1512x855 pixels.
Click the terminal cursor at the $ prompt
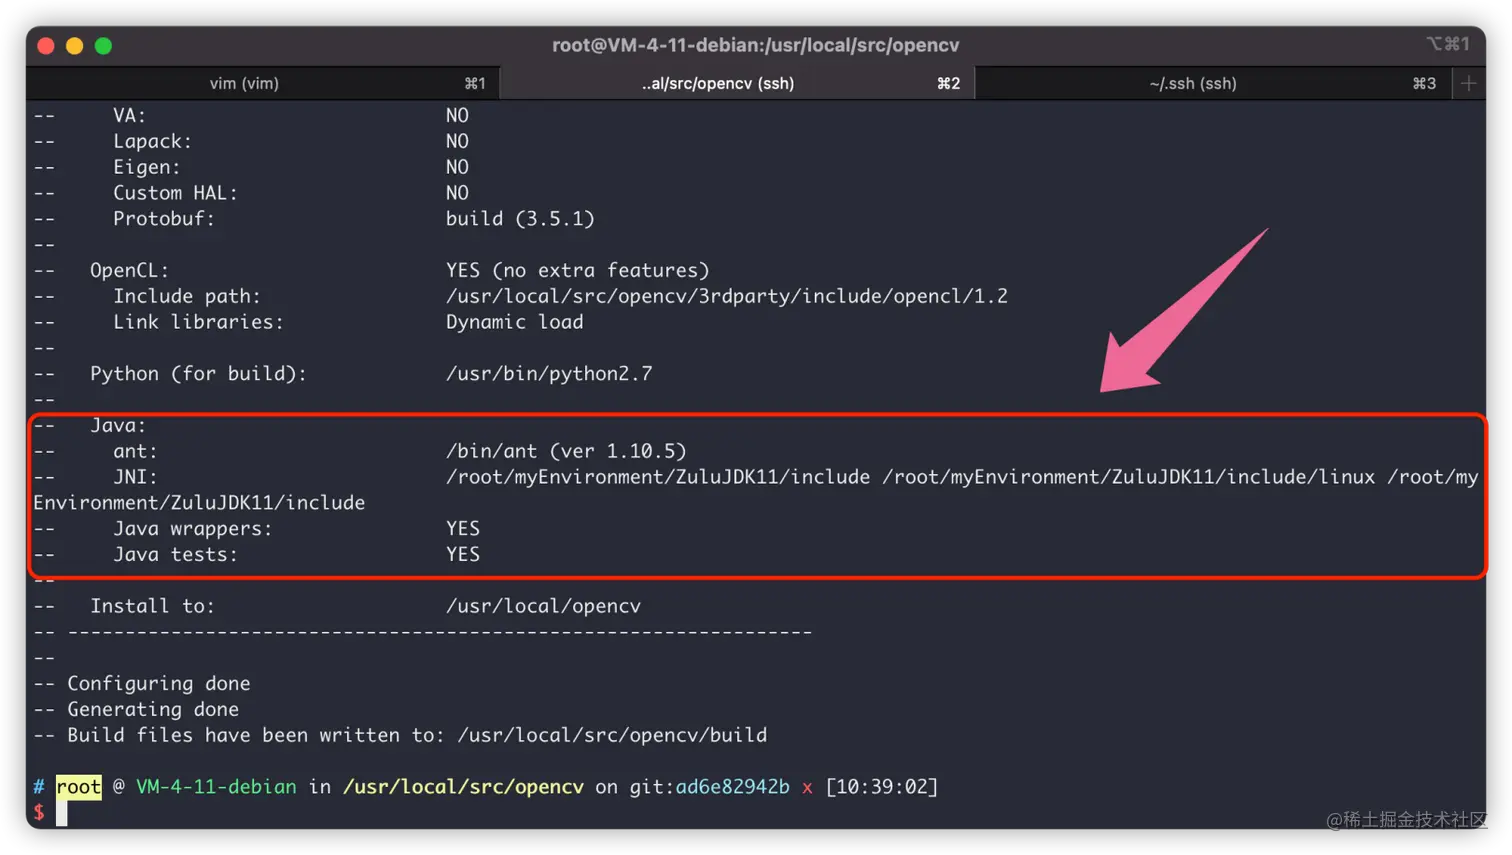point(62,813)
